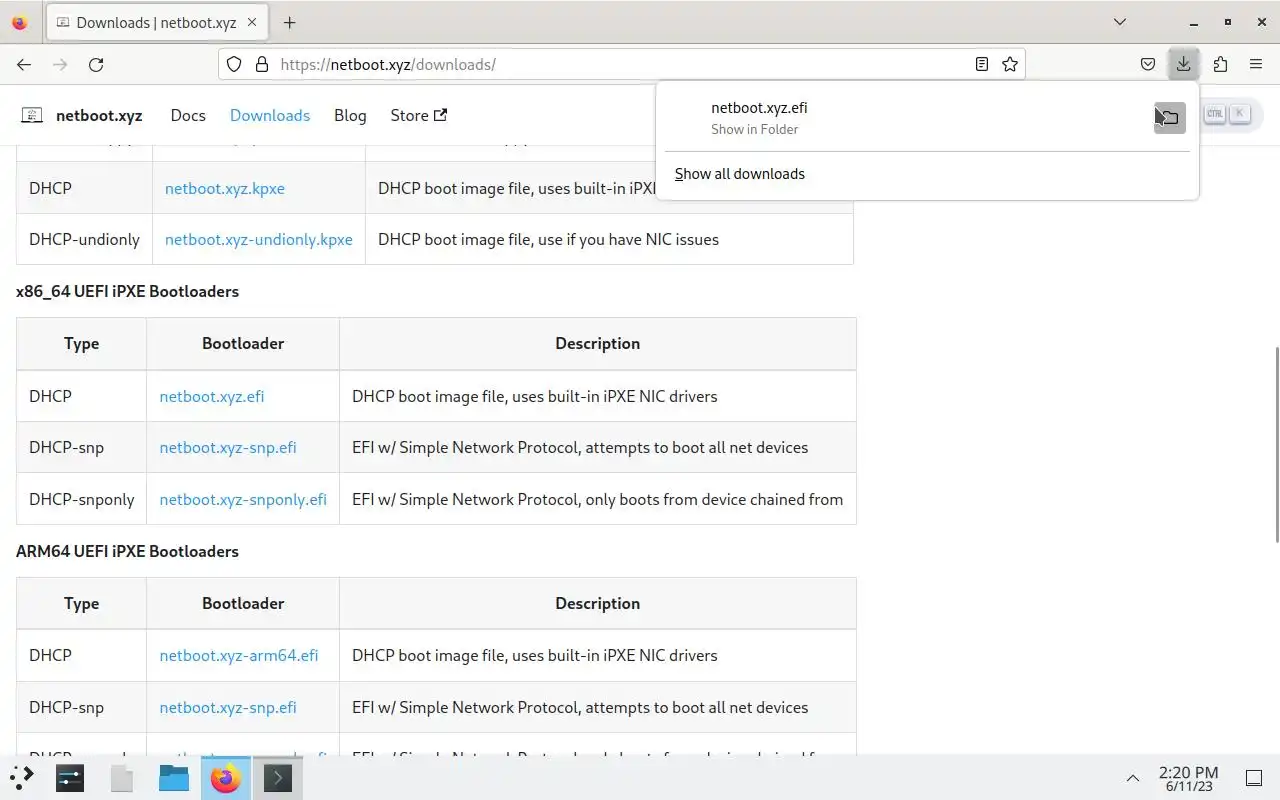Toggle reader view for the page
The width and height of the screenshot is (1280, 800).
tap(982, 64)
